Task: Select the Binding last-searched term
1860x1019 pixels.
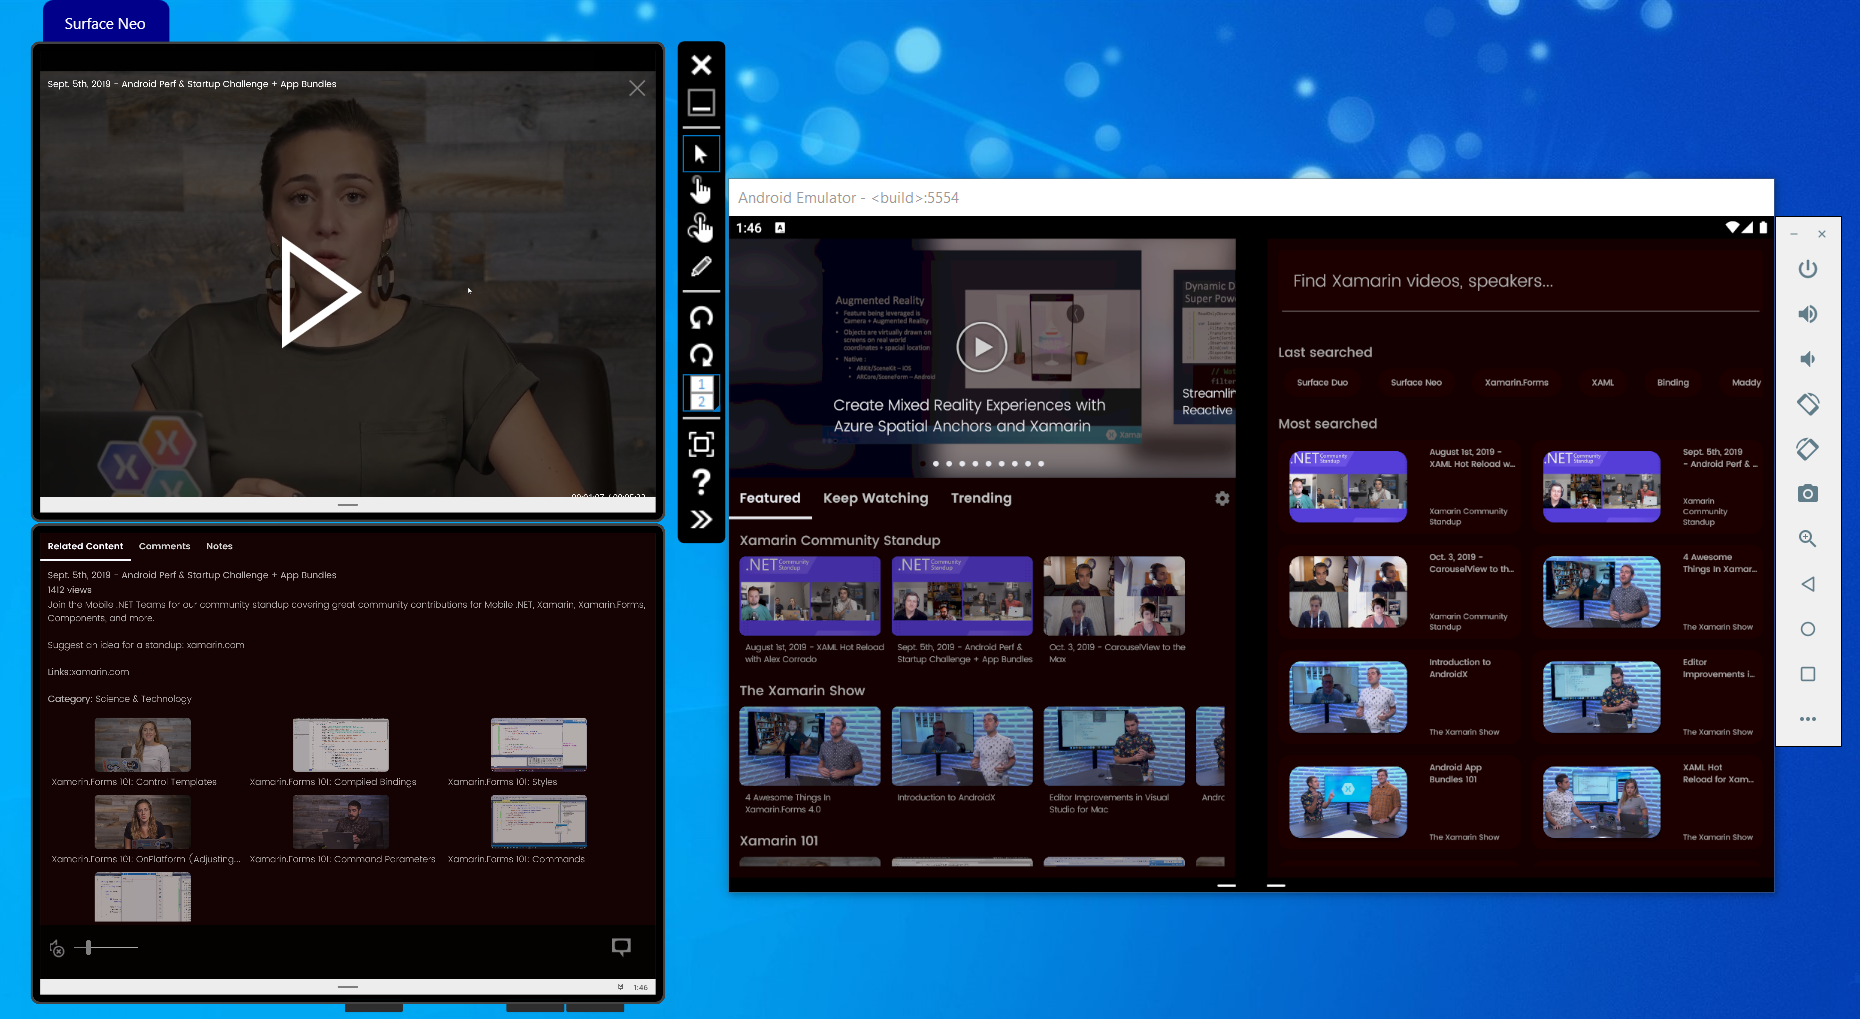Action: 1673,383
